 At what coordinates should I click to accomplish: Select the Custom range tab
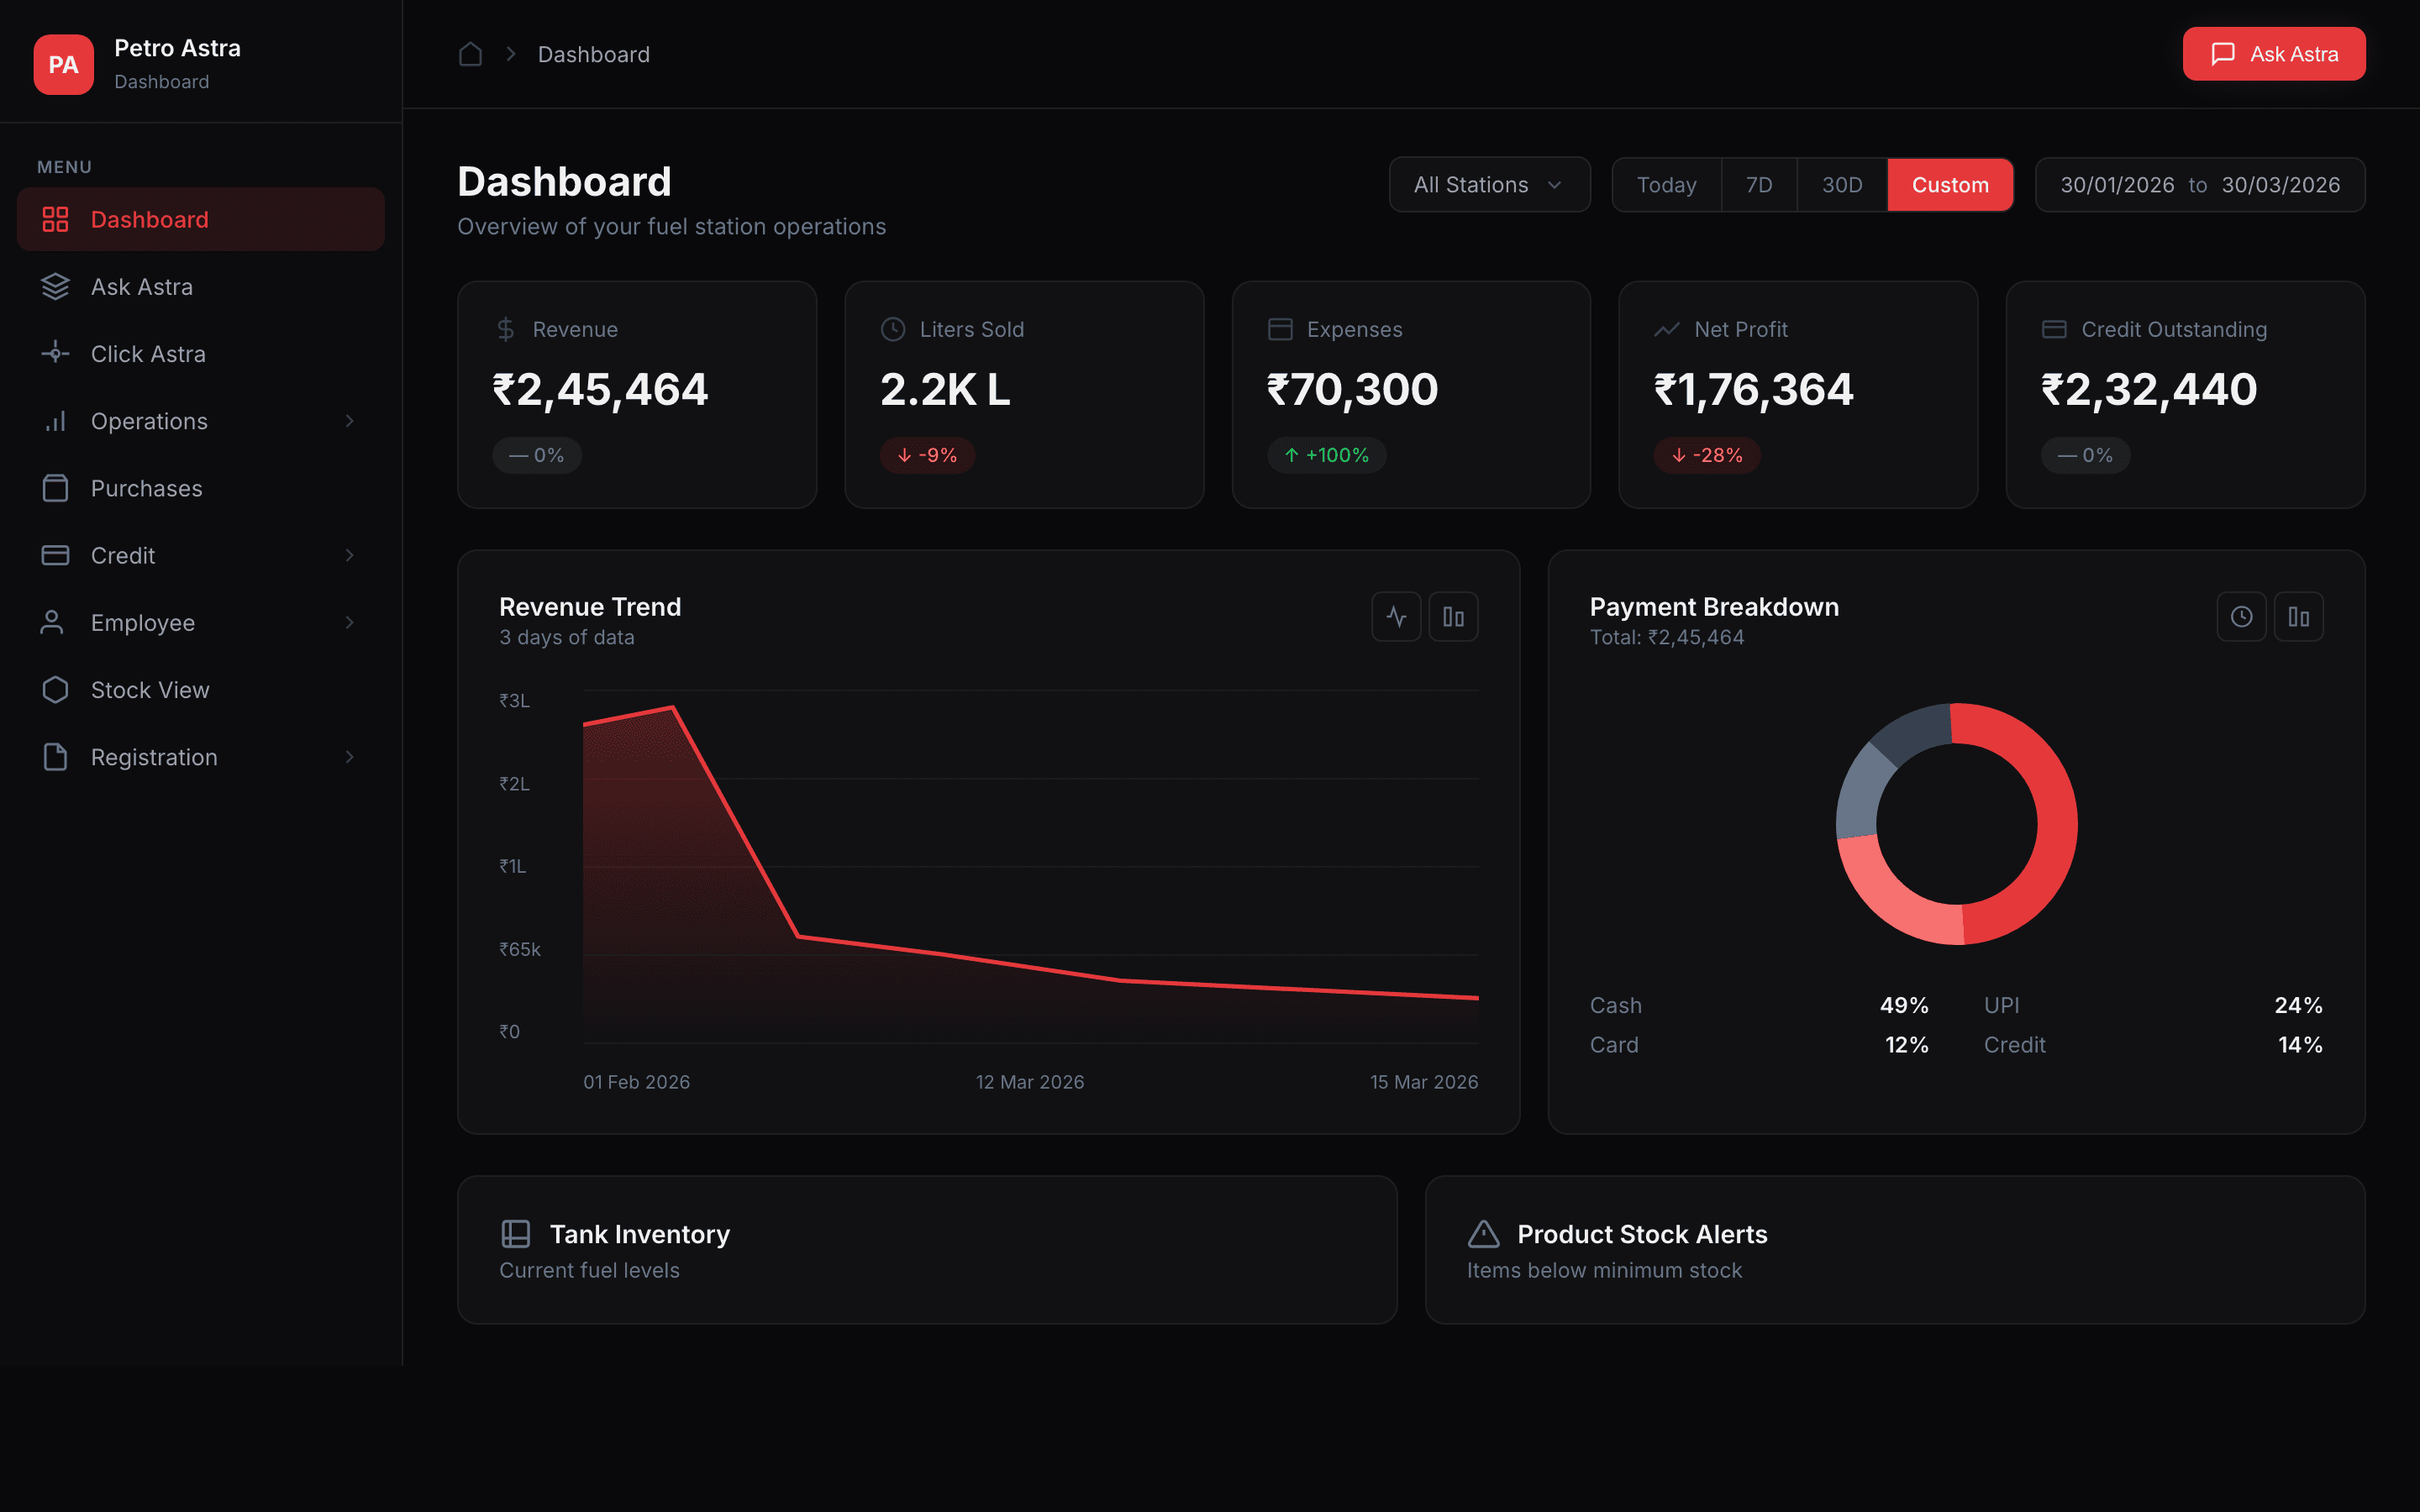pyautogui.click(x=1950, y=185)
